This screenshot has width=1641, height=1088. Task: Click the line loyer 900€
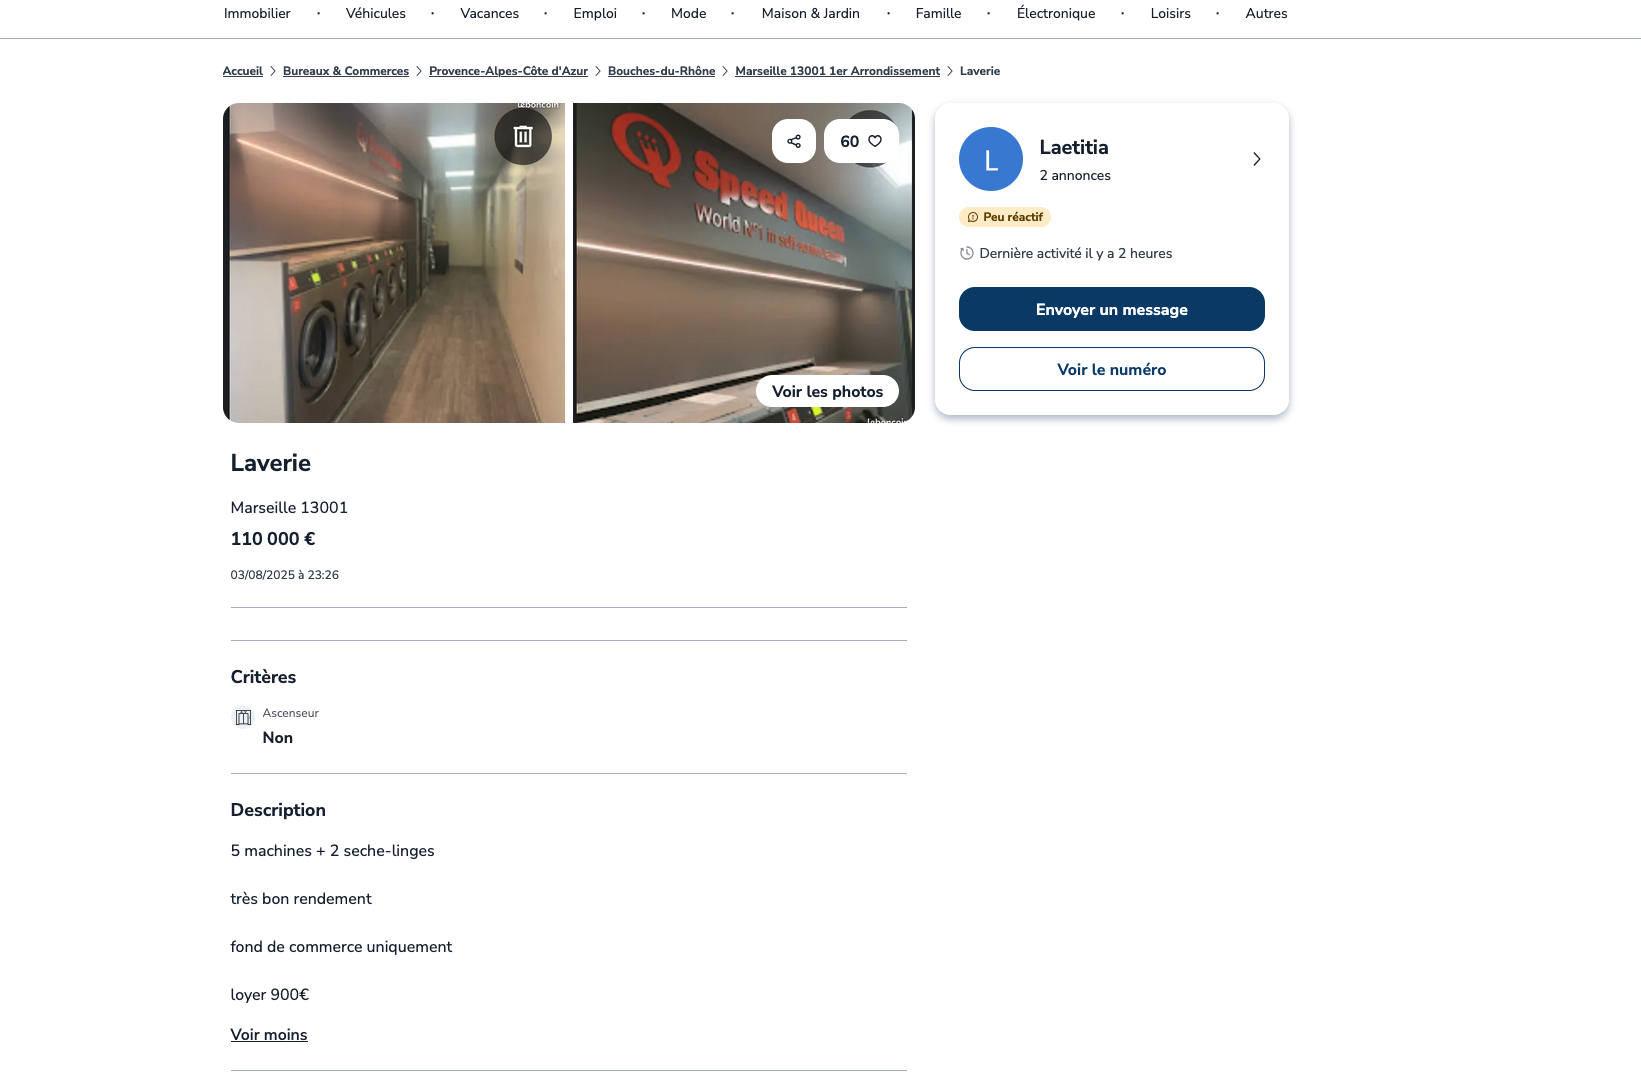270,995
